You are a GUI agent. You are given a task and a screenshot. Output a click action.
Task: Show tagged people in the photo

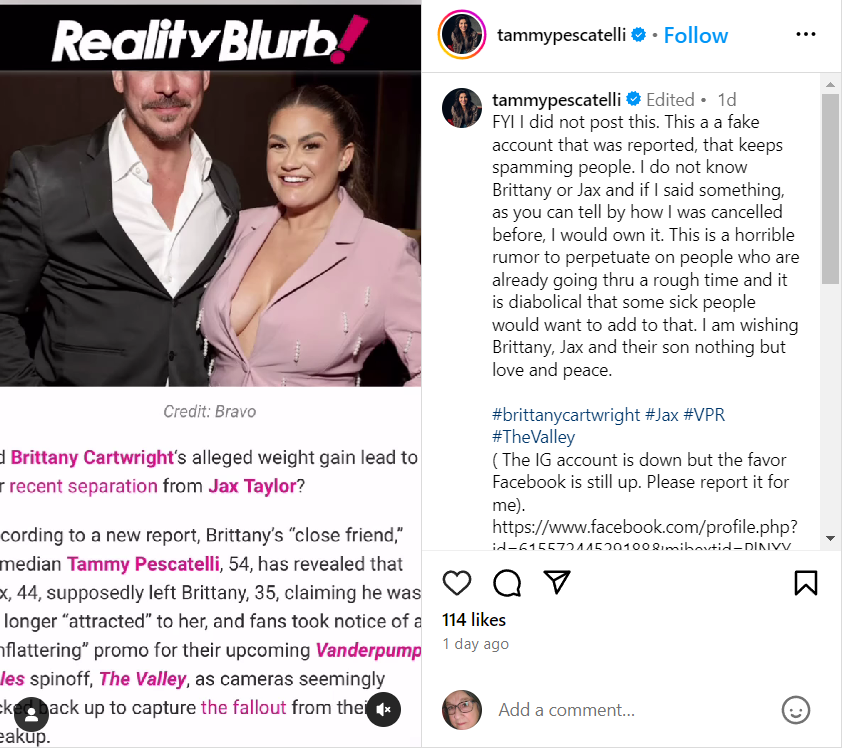pos(31,714)
